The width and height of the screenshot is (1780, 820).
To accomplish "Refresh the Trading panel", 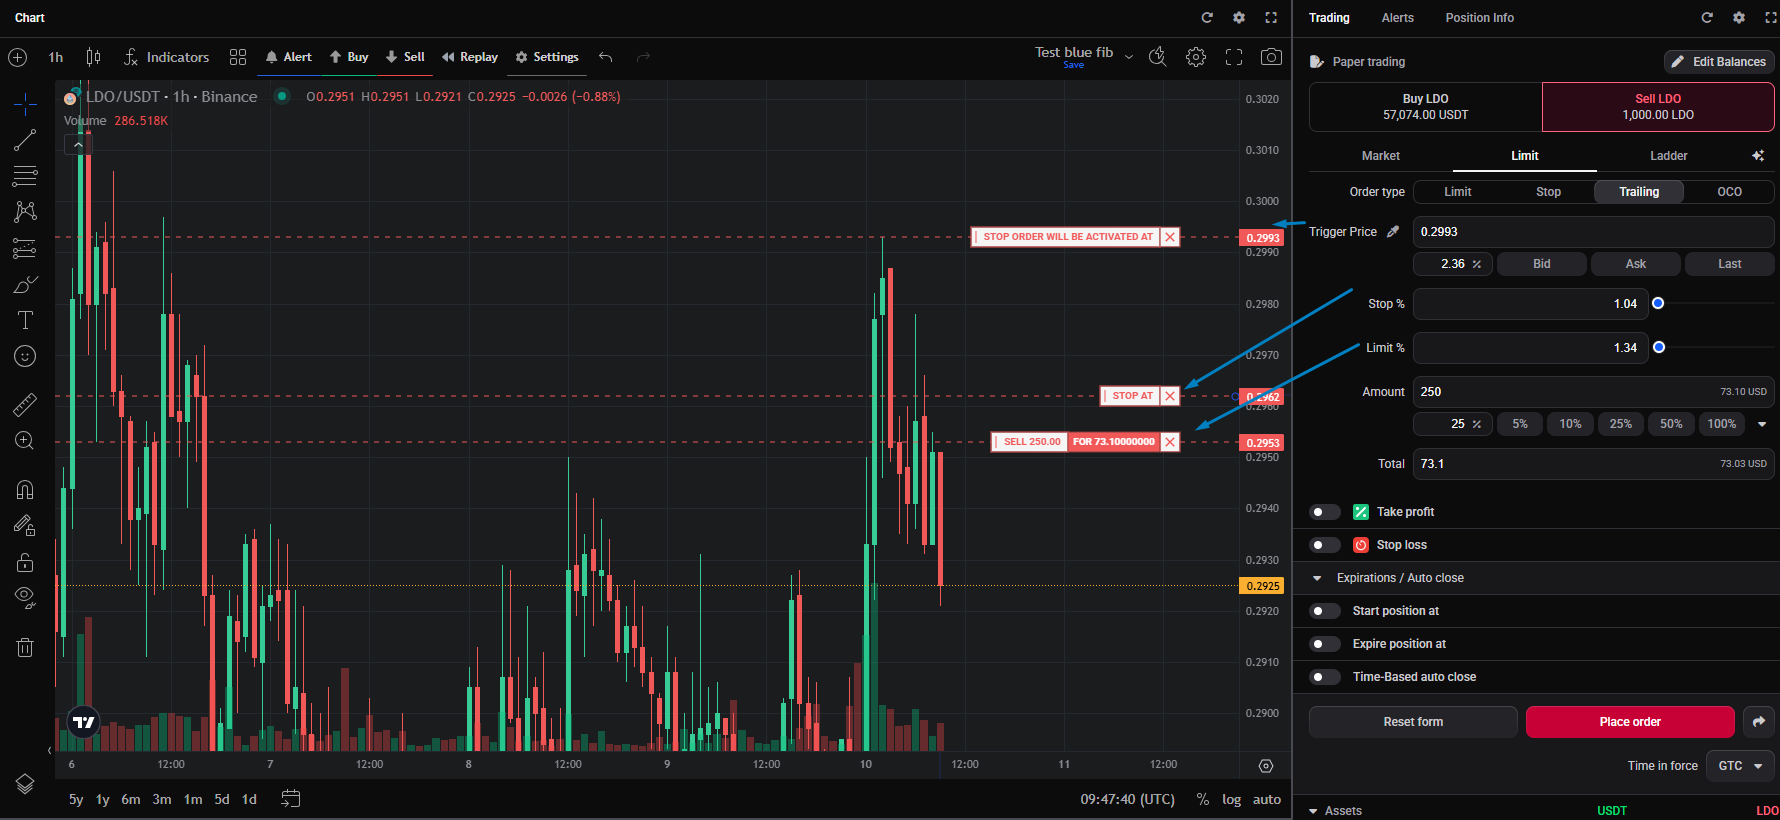I will 1707,18.
